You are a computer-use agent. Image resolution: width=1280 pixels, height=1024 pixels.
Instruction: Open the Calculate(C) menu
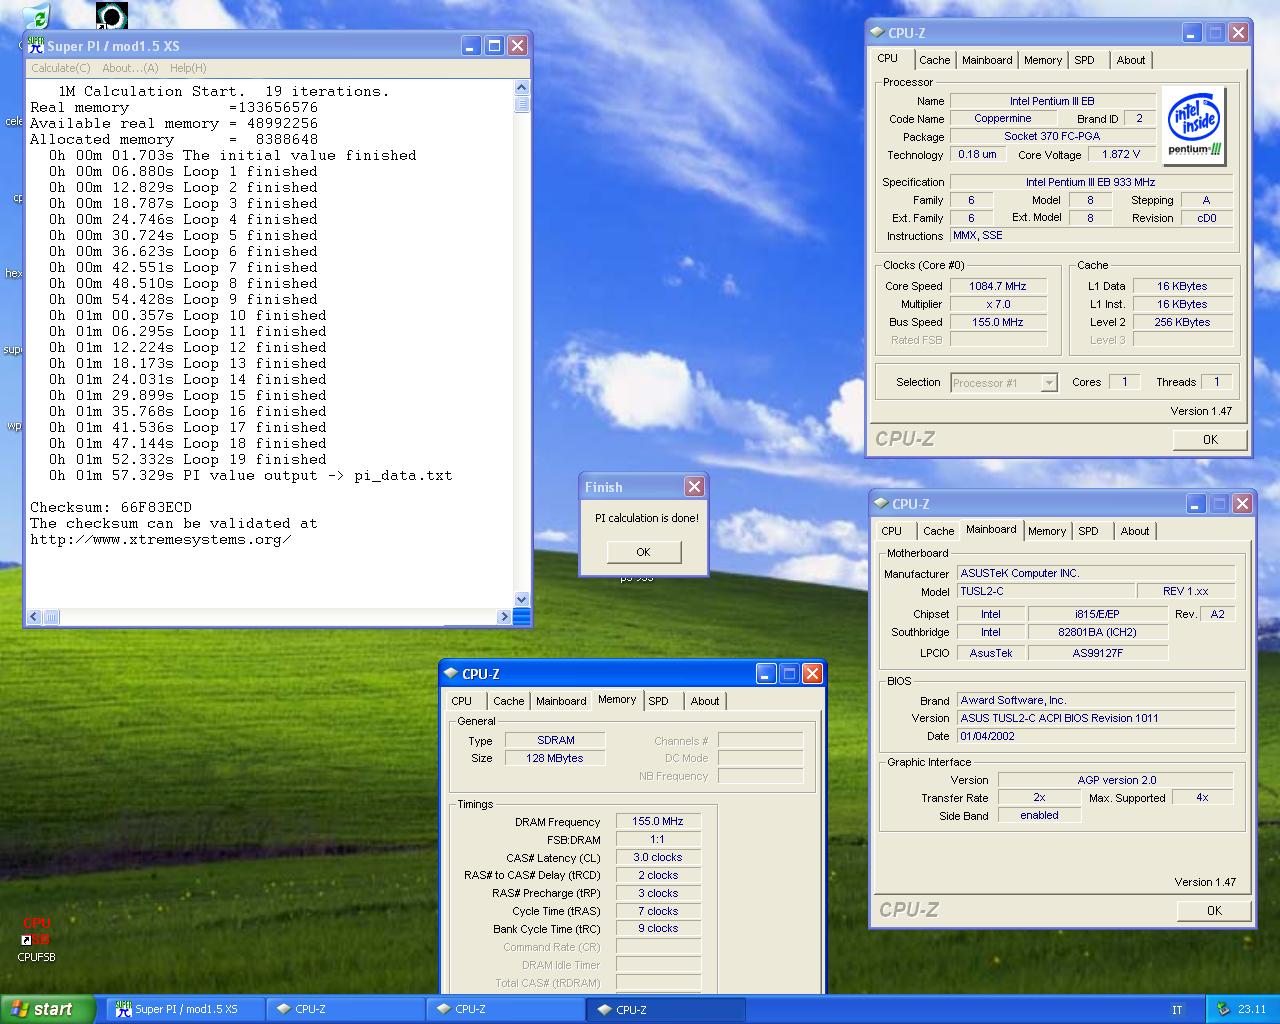pos(60,68)
